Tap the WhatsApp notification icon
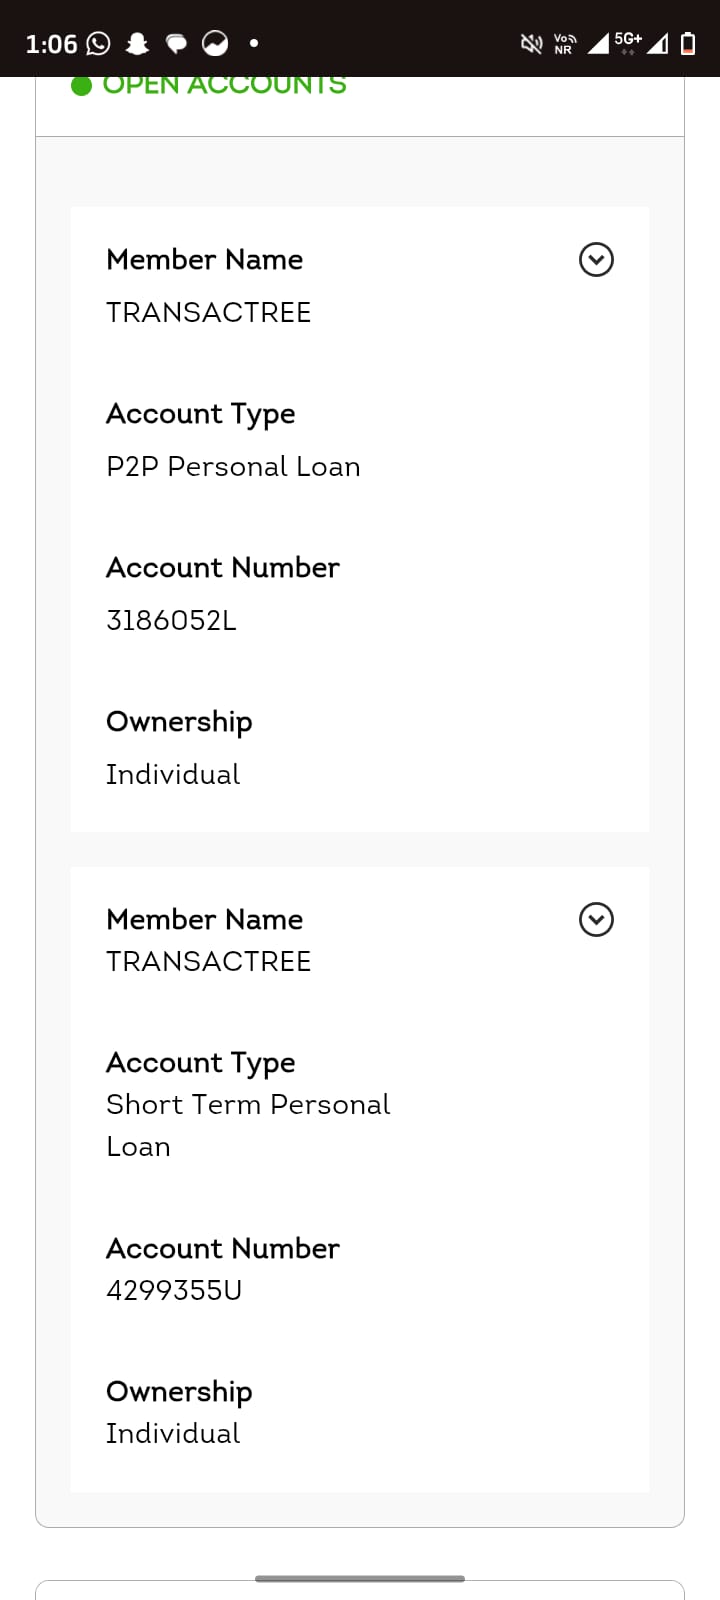 pos(99,43)
